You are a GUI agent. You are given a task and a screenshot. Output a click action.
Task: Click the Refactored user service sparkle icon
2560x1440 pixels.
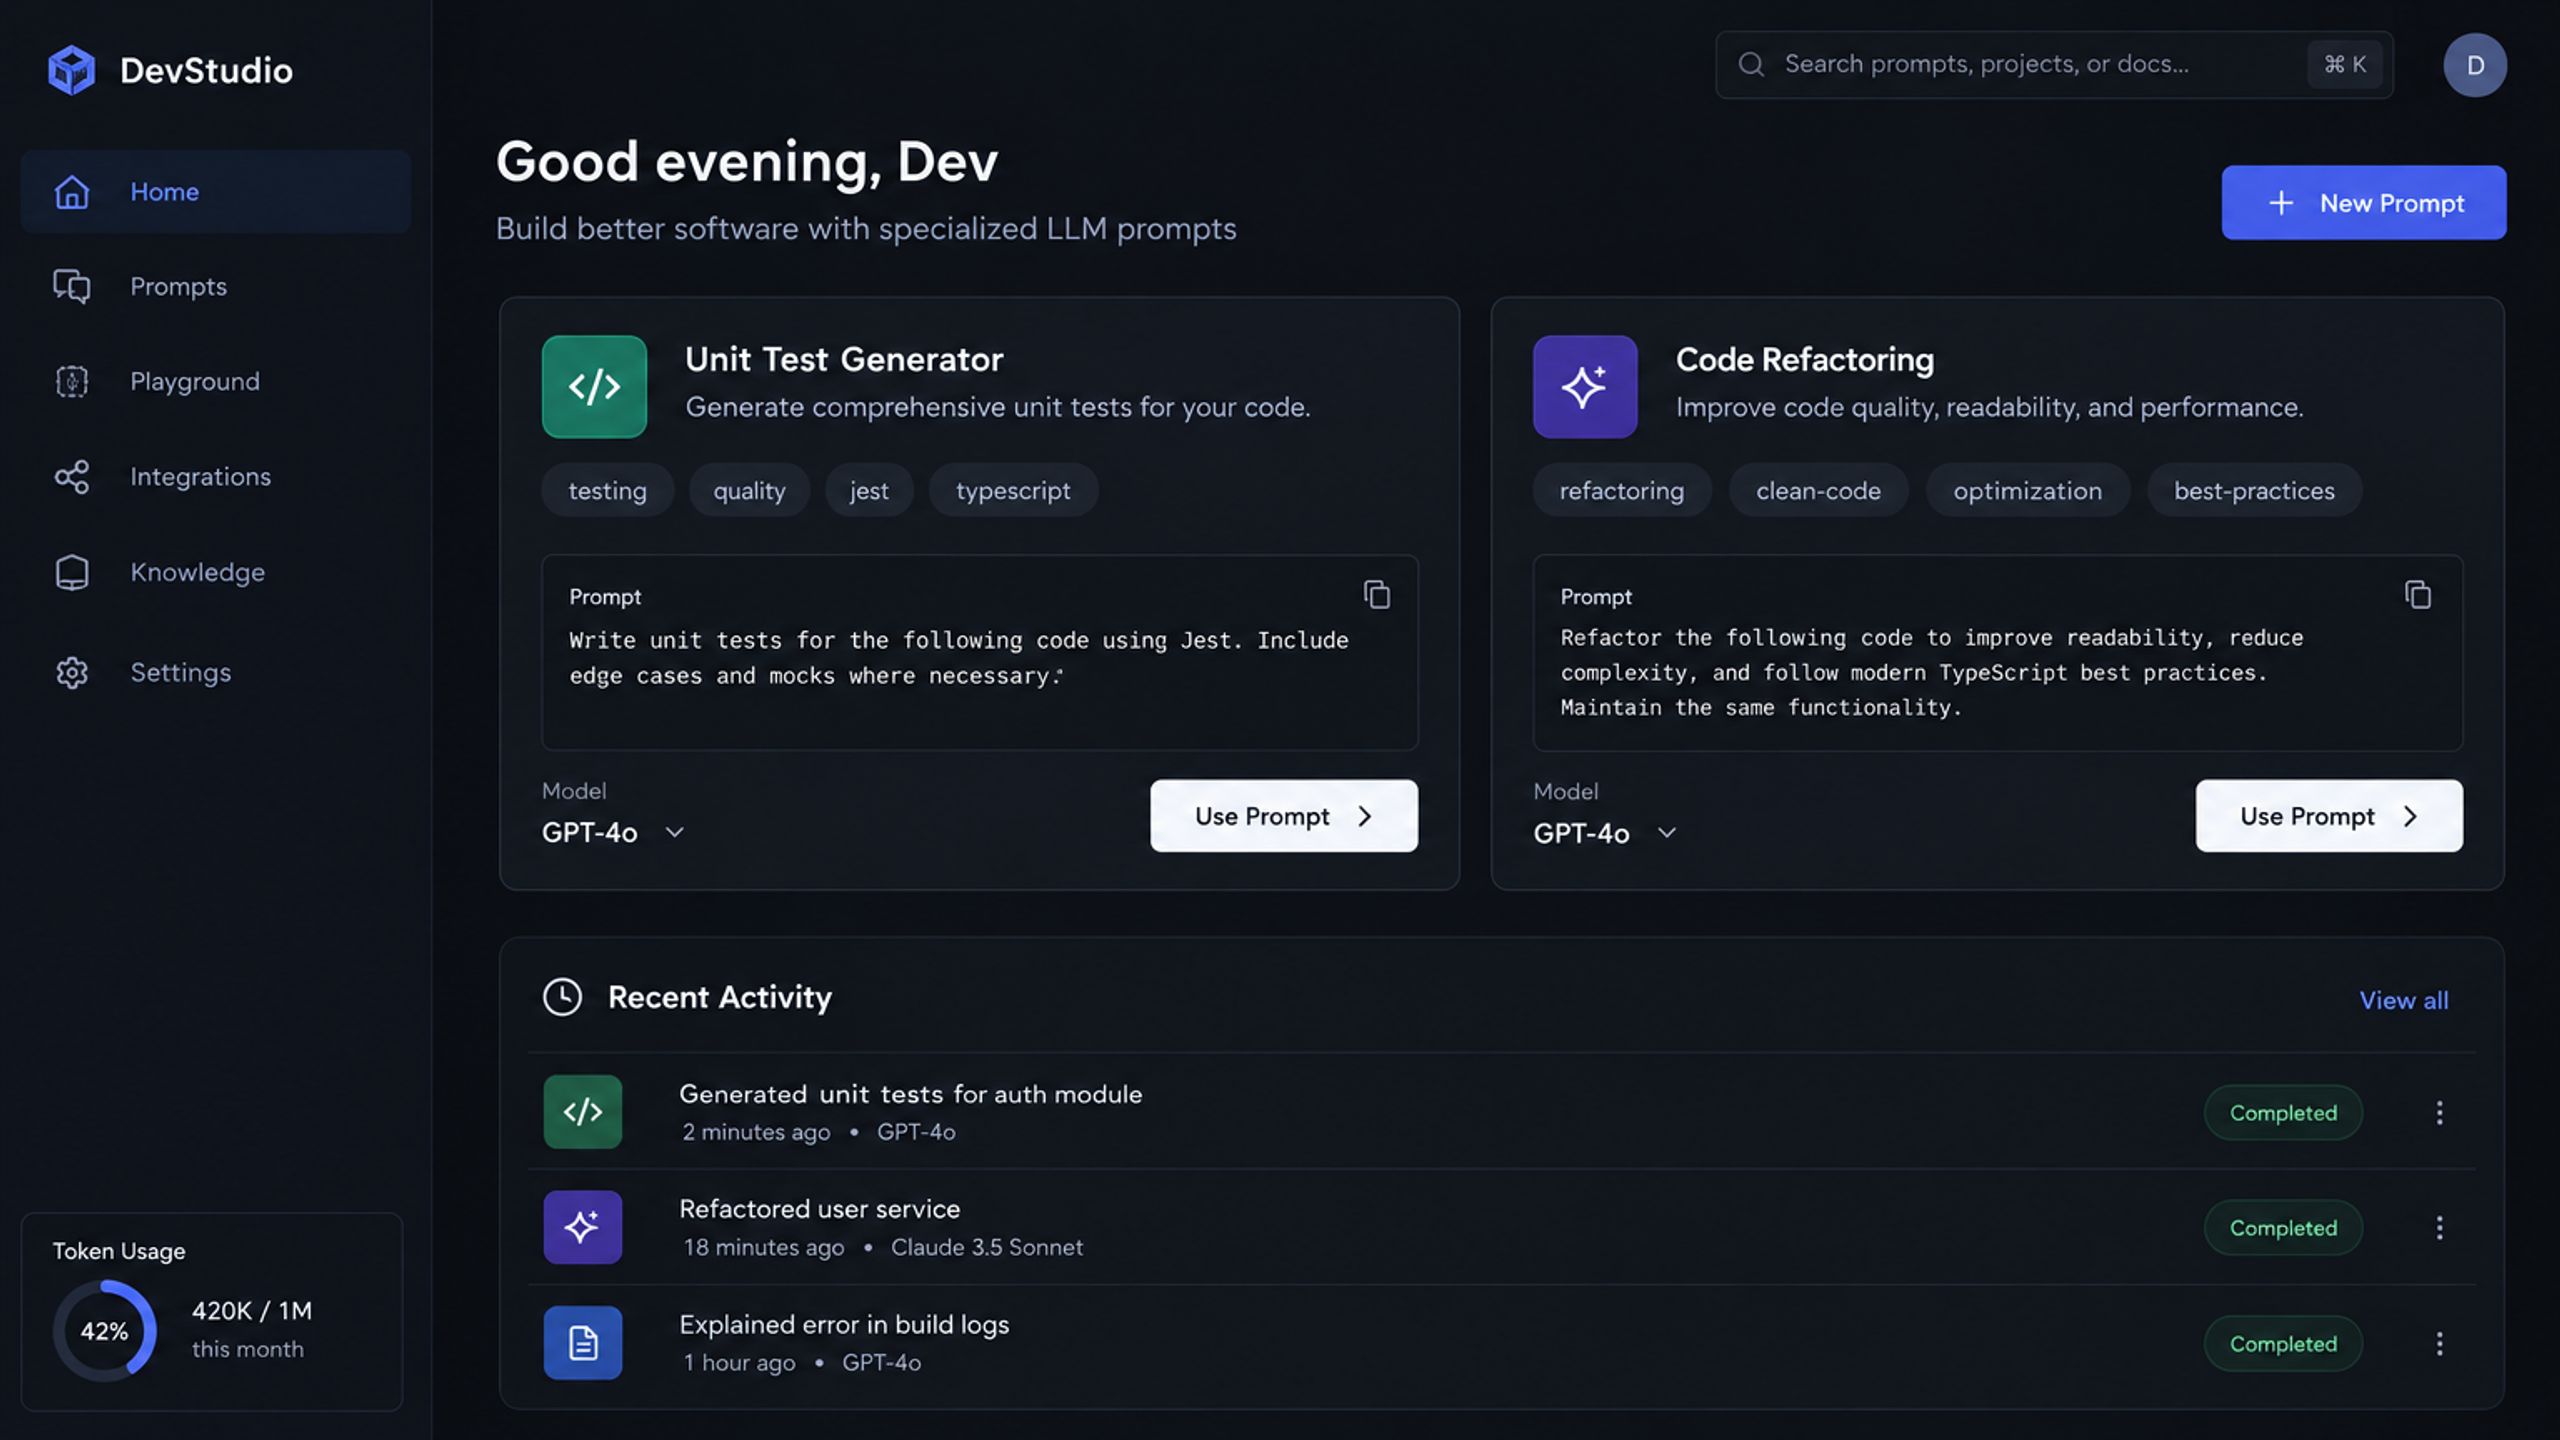pyautogui.click(x=583, y=1227)
